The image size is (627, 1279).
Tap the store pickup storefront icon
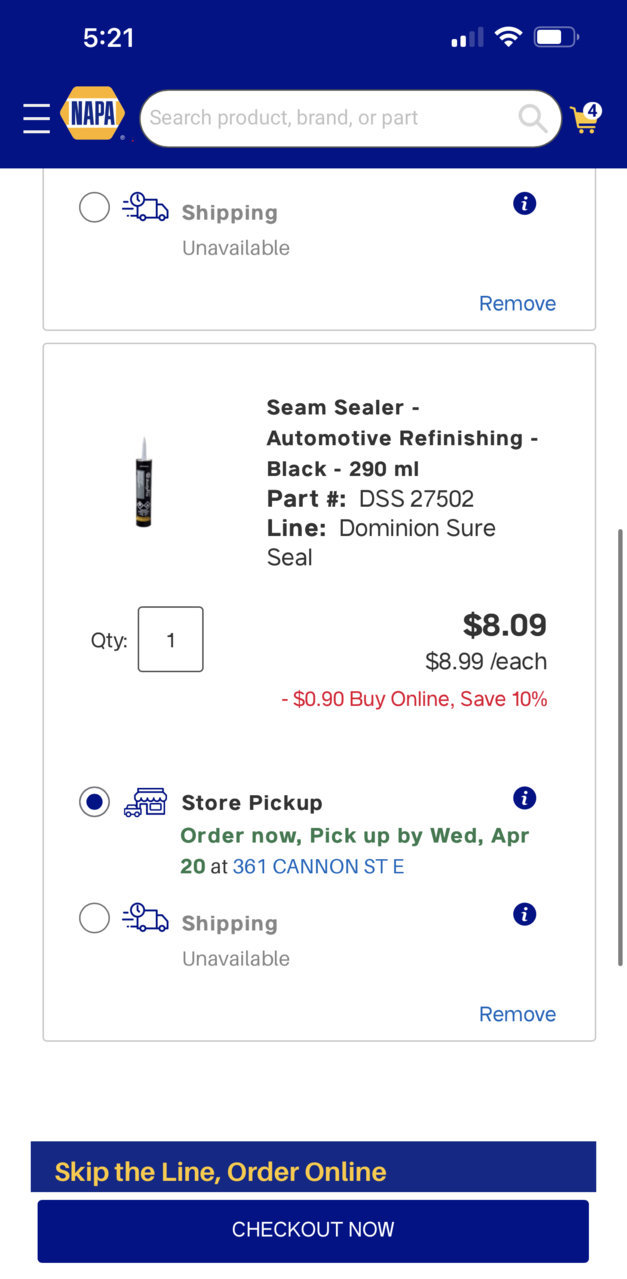[x=145, y=802]
